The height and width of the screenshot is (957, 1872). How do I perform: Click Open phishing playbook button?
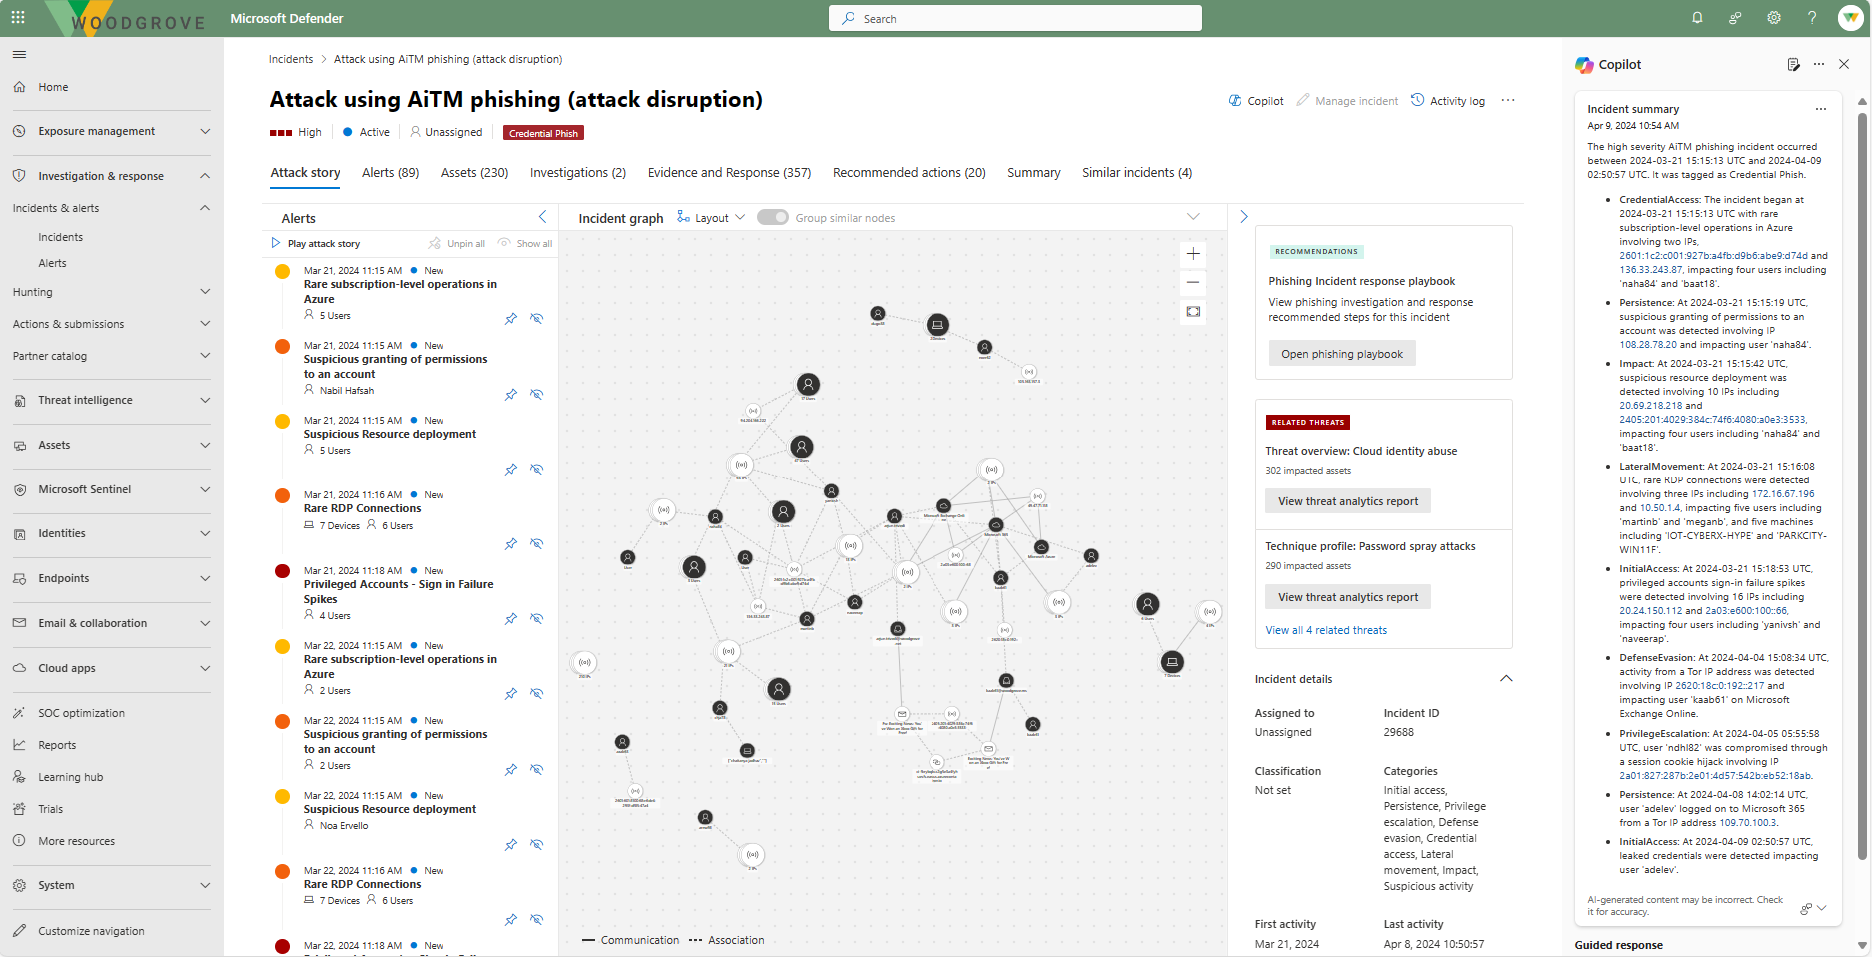pos(1341,354)
